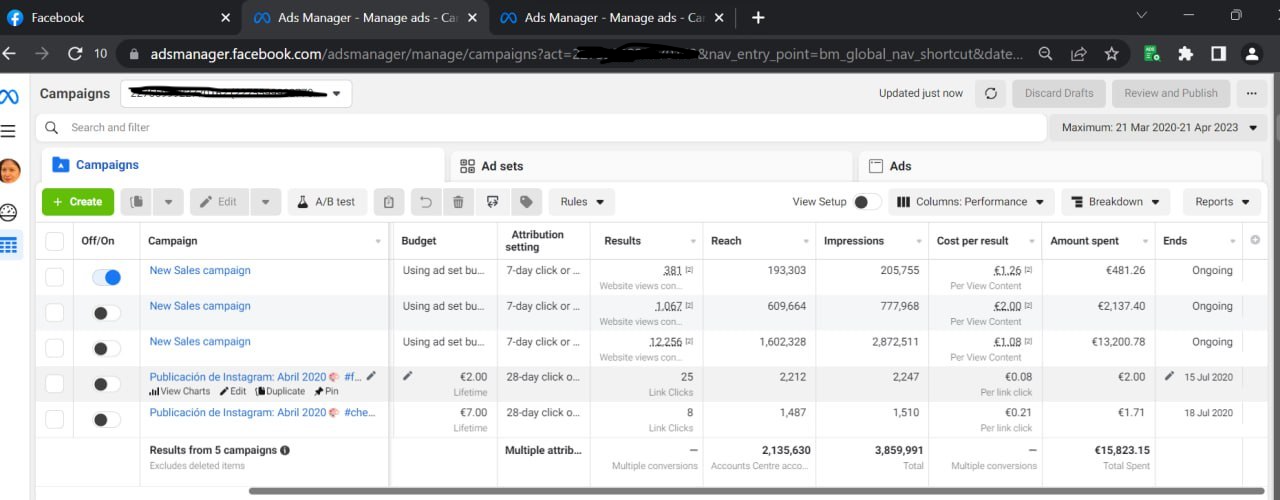Open a new browser tab
1280x500 pixels.
758,17
